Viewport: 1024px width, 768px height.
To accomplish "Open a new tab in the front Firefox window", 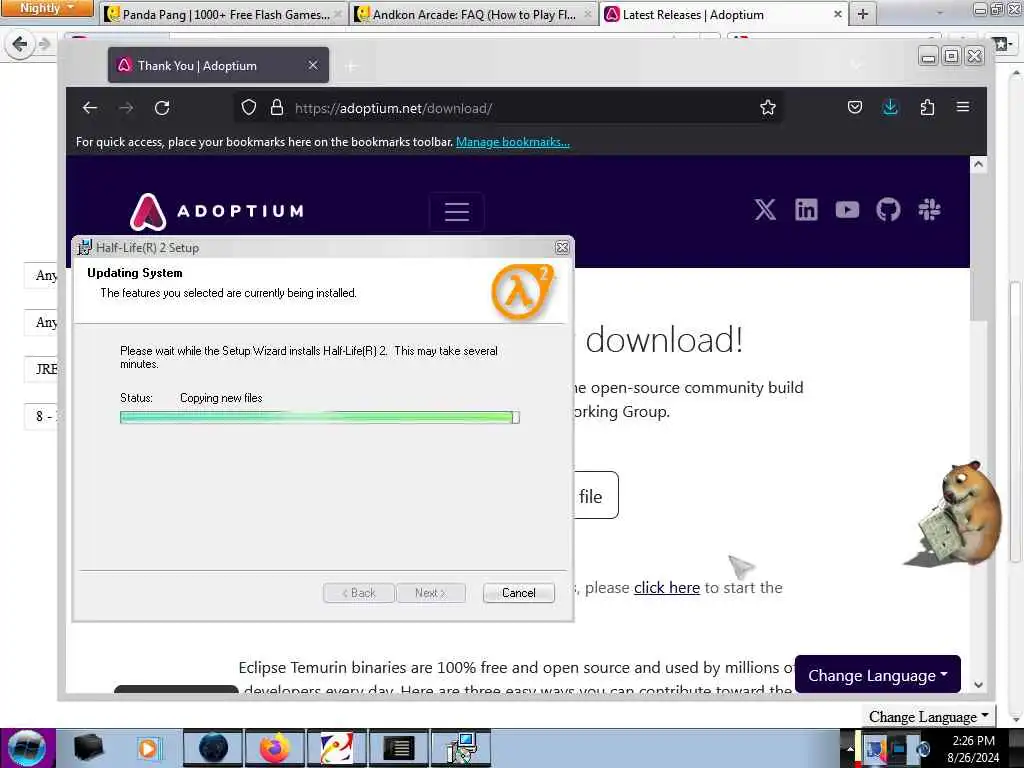I will pyautogui.click(x=351, y=66).
